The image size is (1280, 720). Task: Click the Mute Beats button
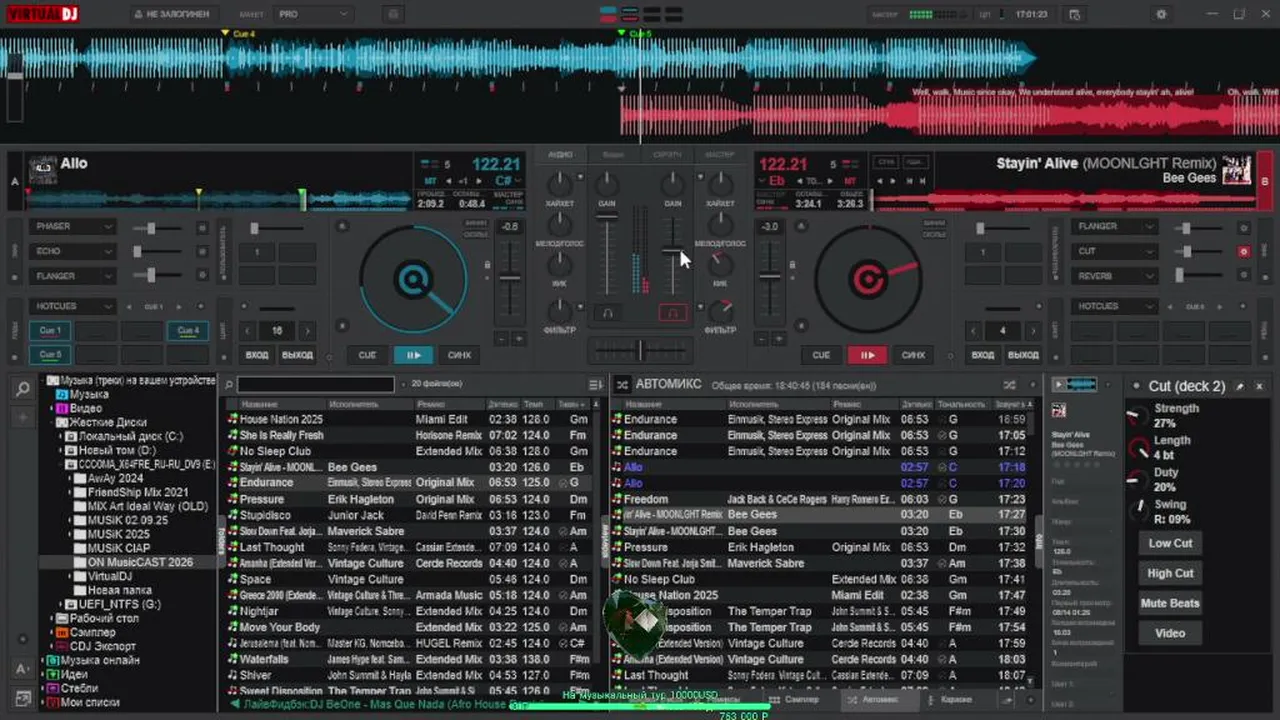pyautogui.click(x=1170, y=603)
